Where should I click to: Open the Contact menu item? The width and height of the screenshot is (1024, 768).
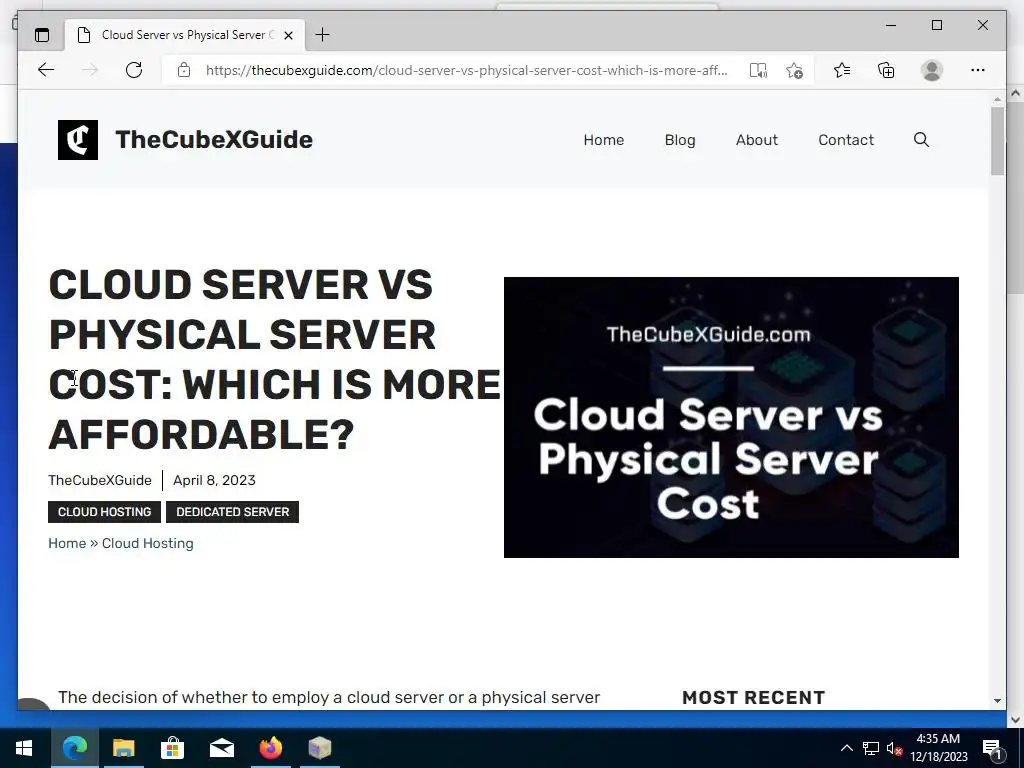tap(846, 140)
